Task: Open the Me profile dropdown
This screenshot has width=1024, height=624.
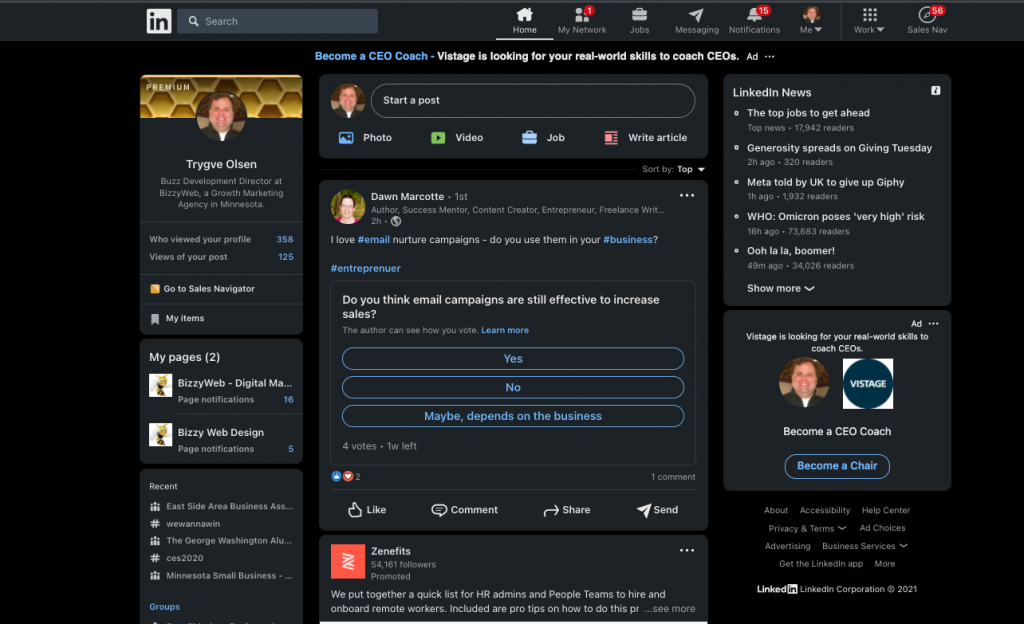Action: click(x=811, y=21)
